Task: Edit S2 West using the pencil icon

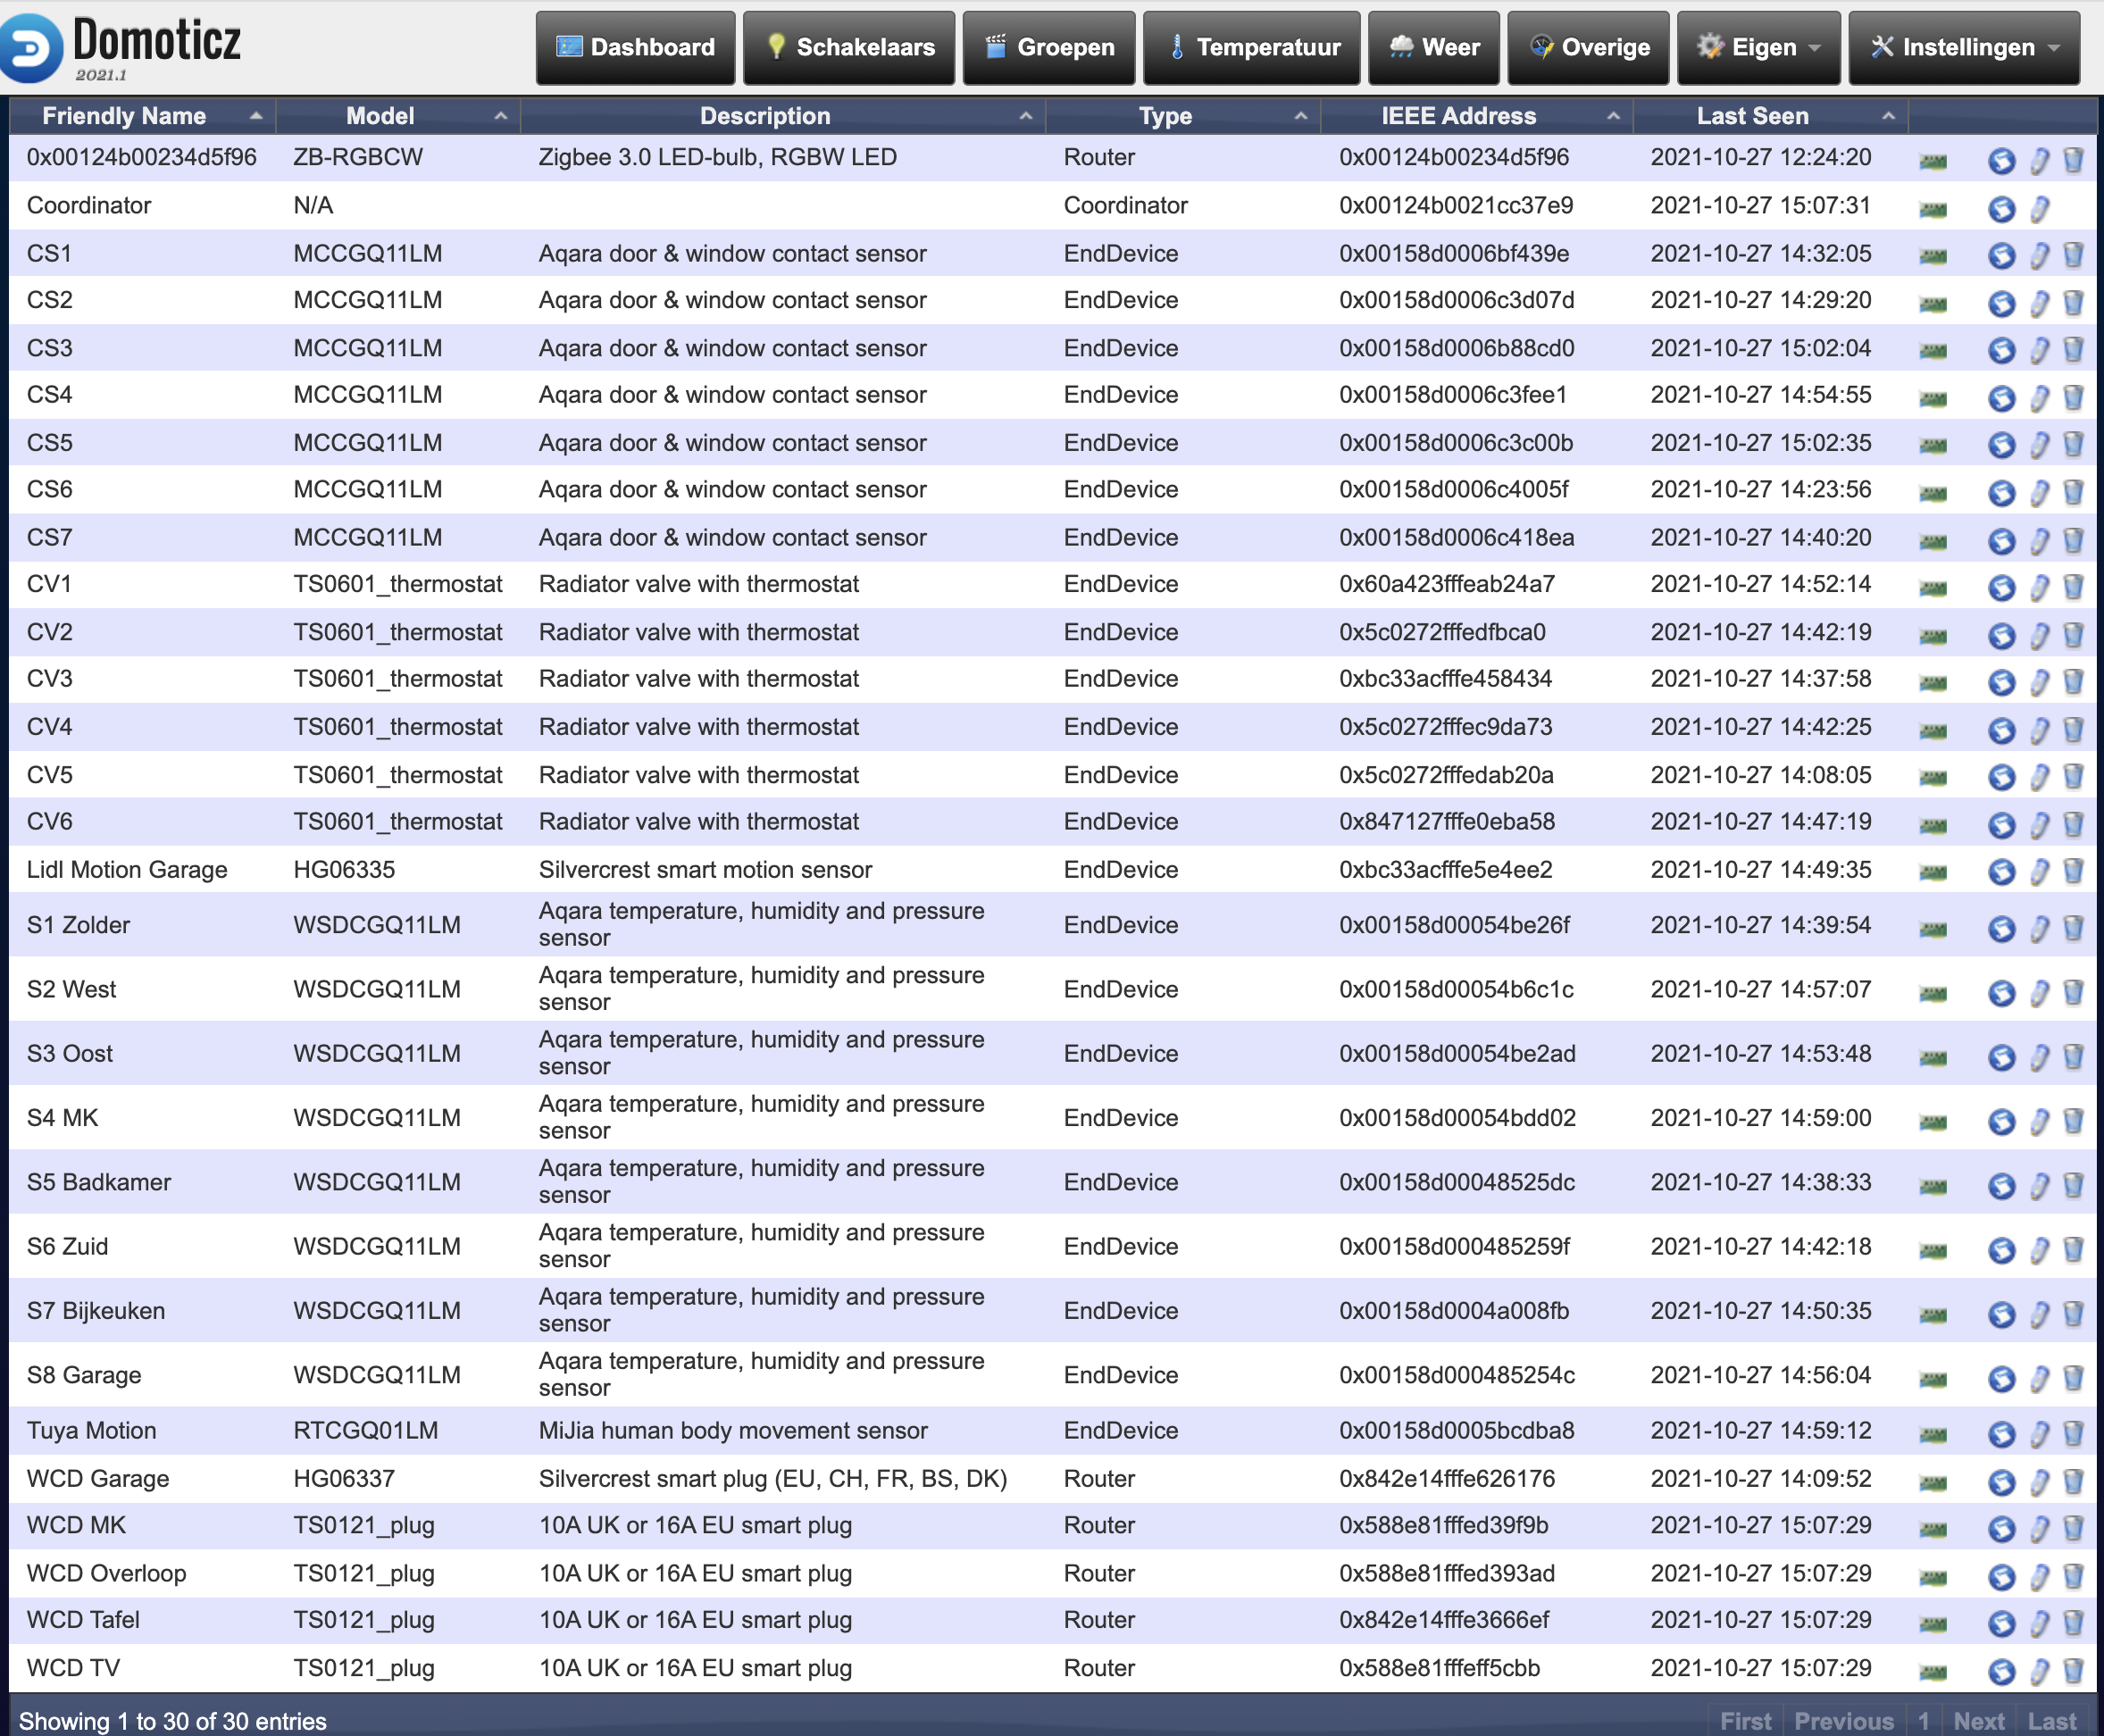Action: 2039,992
